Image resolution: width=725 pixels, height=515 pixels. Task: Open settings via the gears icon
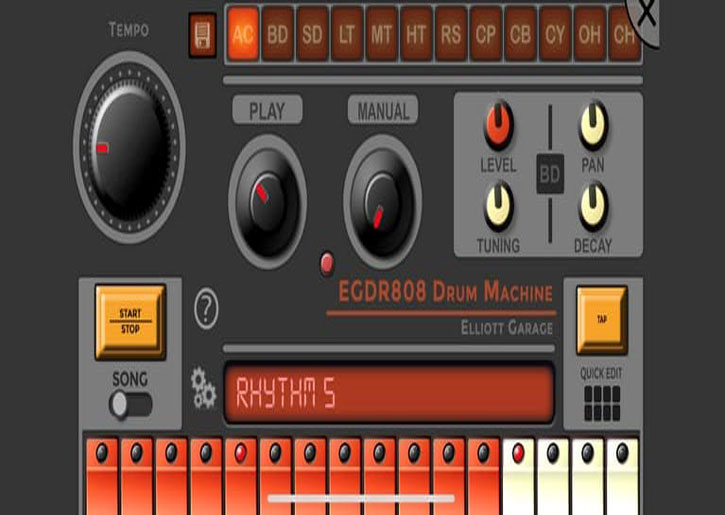[204, 389]
